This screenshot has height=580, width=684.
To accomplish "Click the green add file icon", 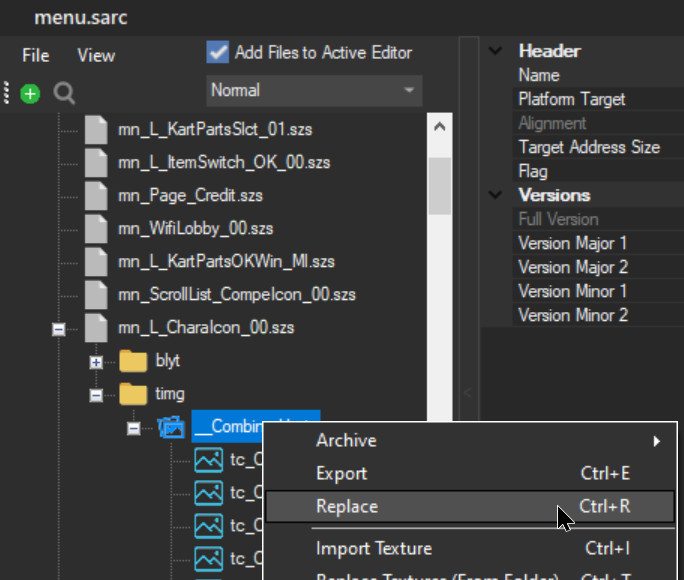I will tap(30, 94).
